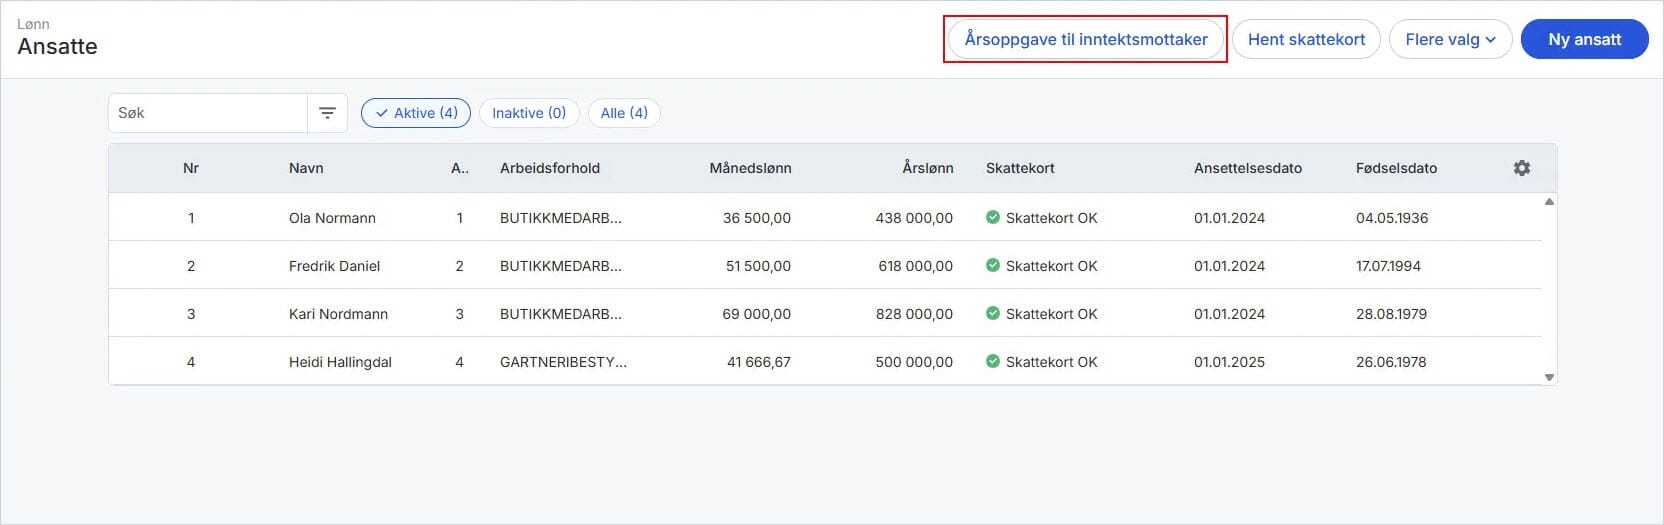Open employee Fredrik Daniel
The width and height of the screenshot is (1664, 525).
pyautogui.click(x=334, y=266)
